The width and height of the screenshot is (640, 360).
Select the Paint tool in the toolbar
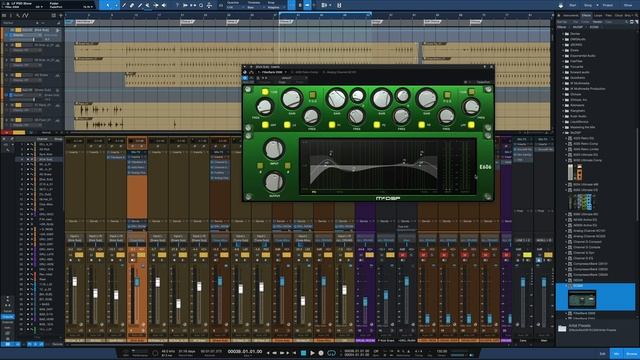point(140,5)
